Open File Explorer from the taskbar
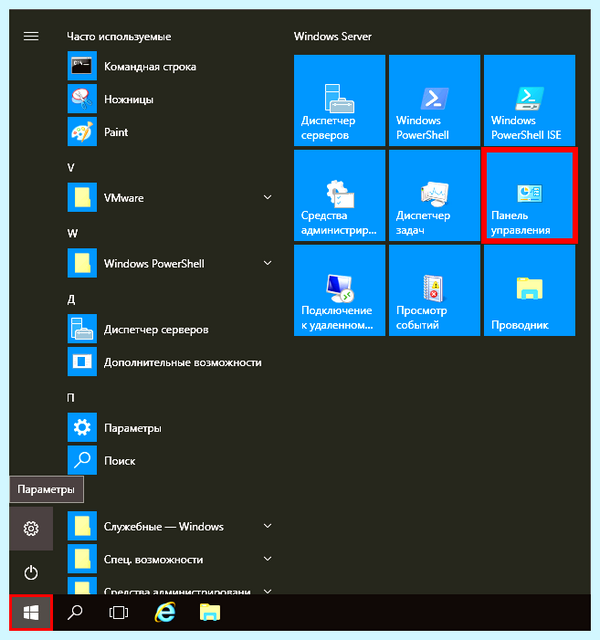The width and height of the screenshot is (600, 640). 210,612
